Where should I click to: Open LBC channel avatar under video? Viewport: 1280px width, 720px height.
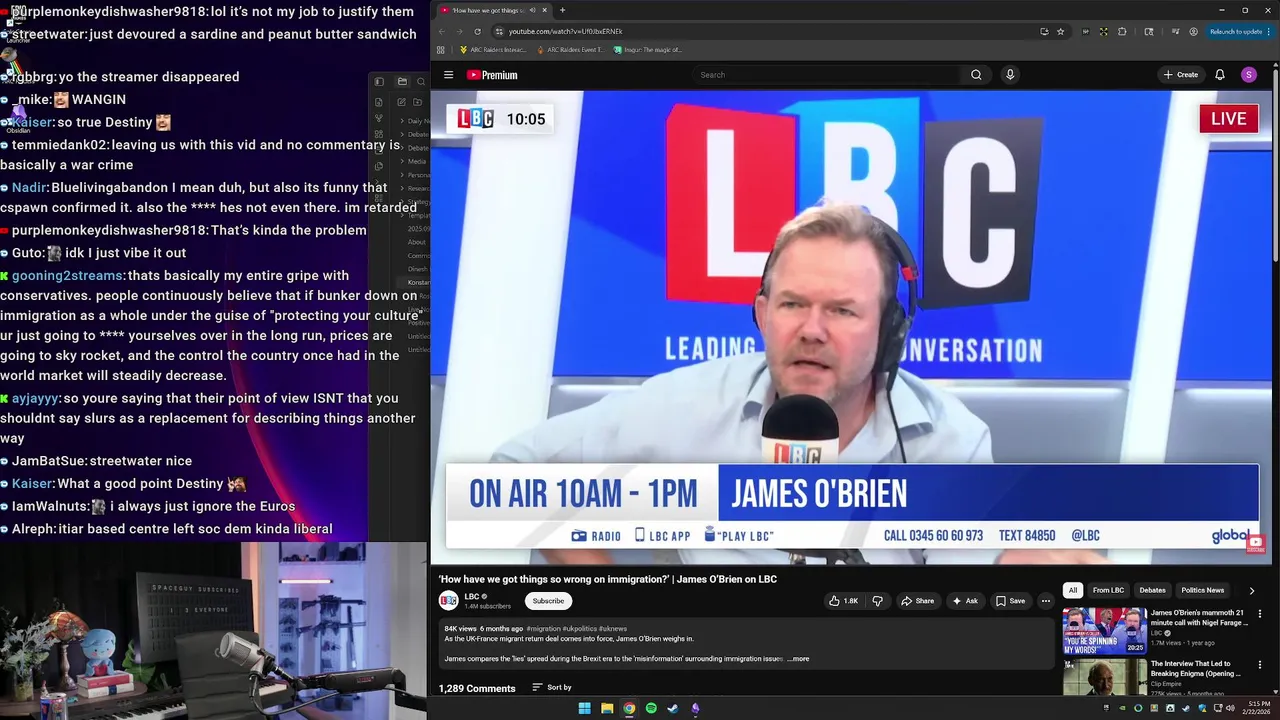coord(449,600)
